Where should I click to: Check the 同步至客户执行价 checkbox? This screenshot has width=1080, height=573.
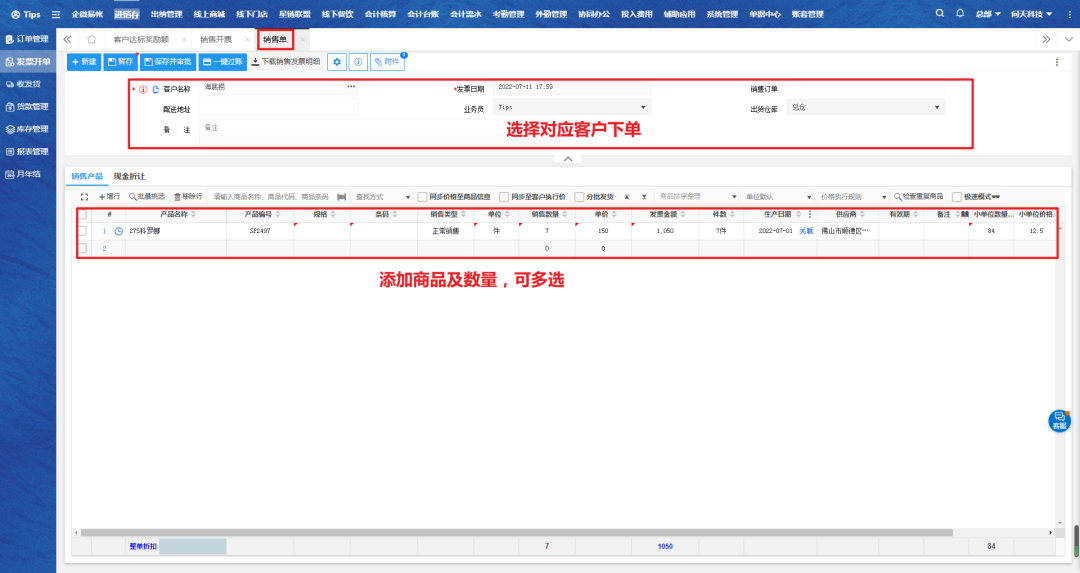(504, 197)
